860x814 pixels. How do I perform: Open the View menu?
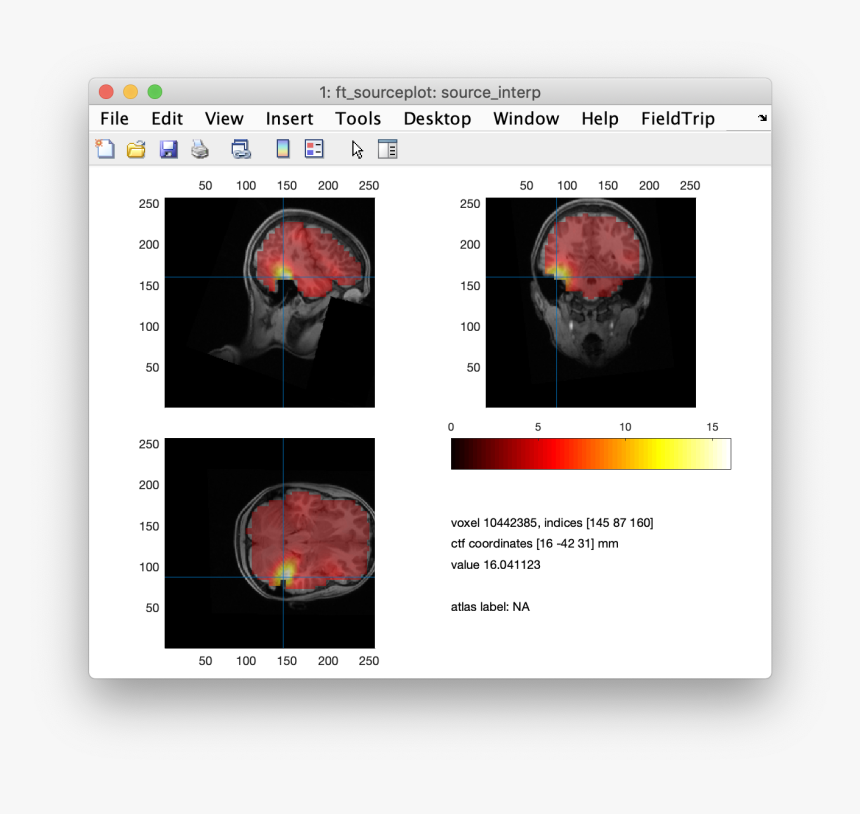tap(224, 118)
